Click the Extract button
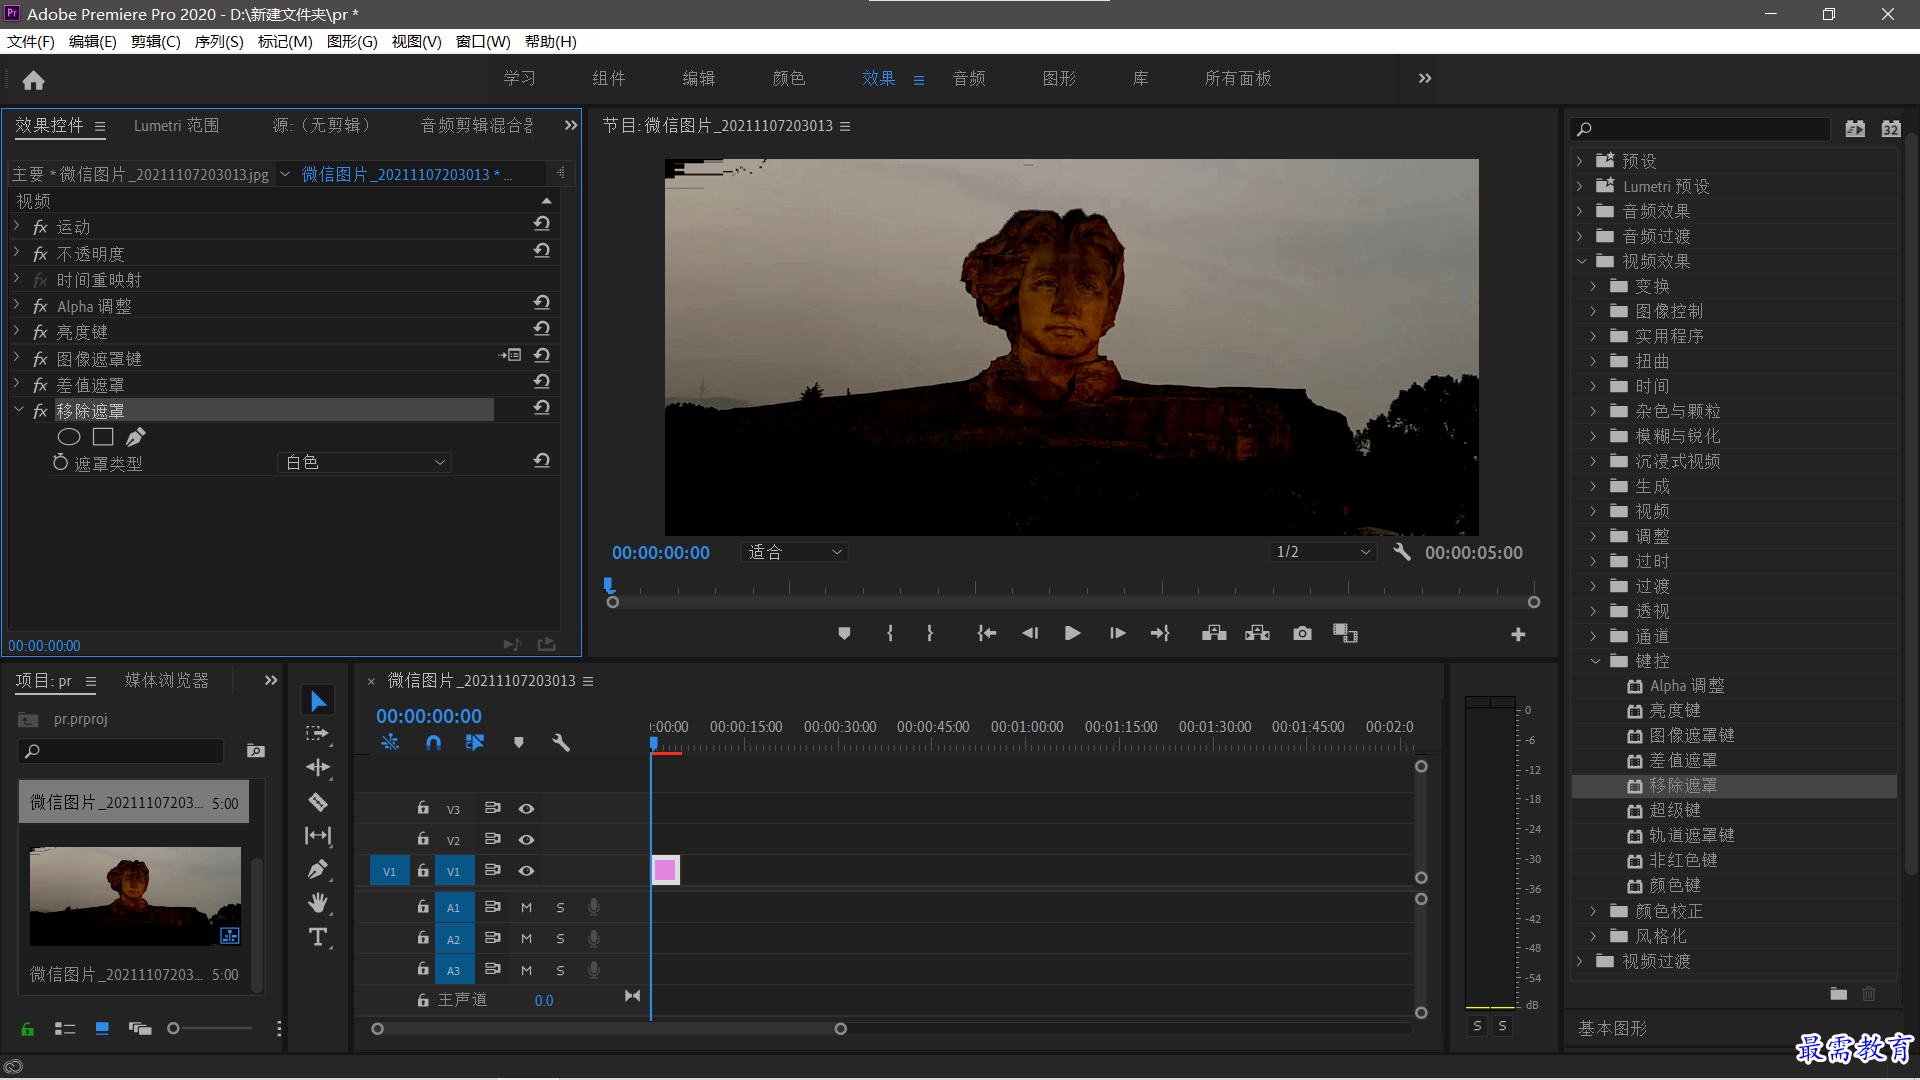 click(1257, 633)
